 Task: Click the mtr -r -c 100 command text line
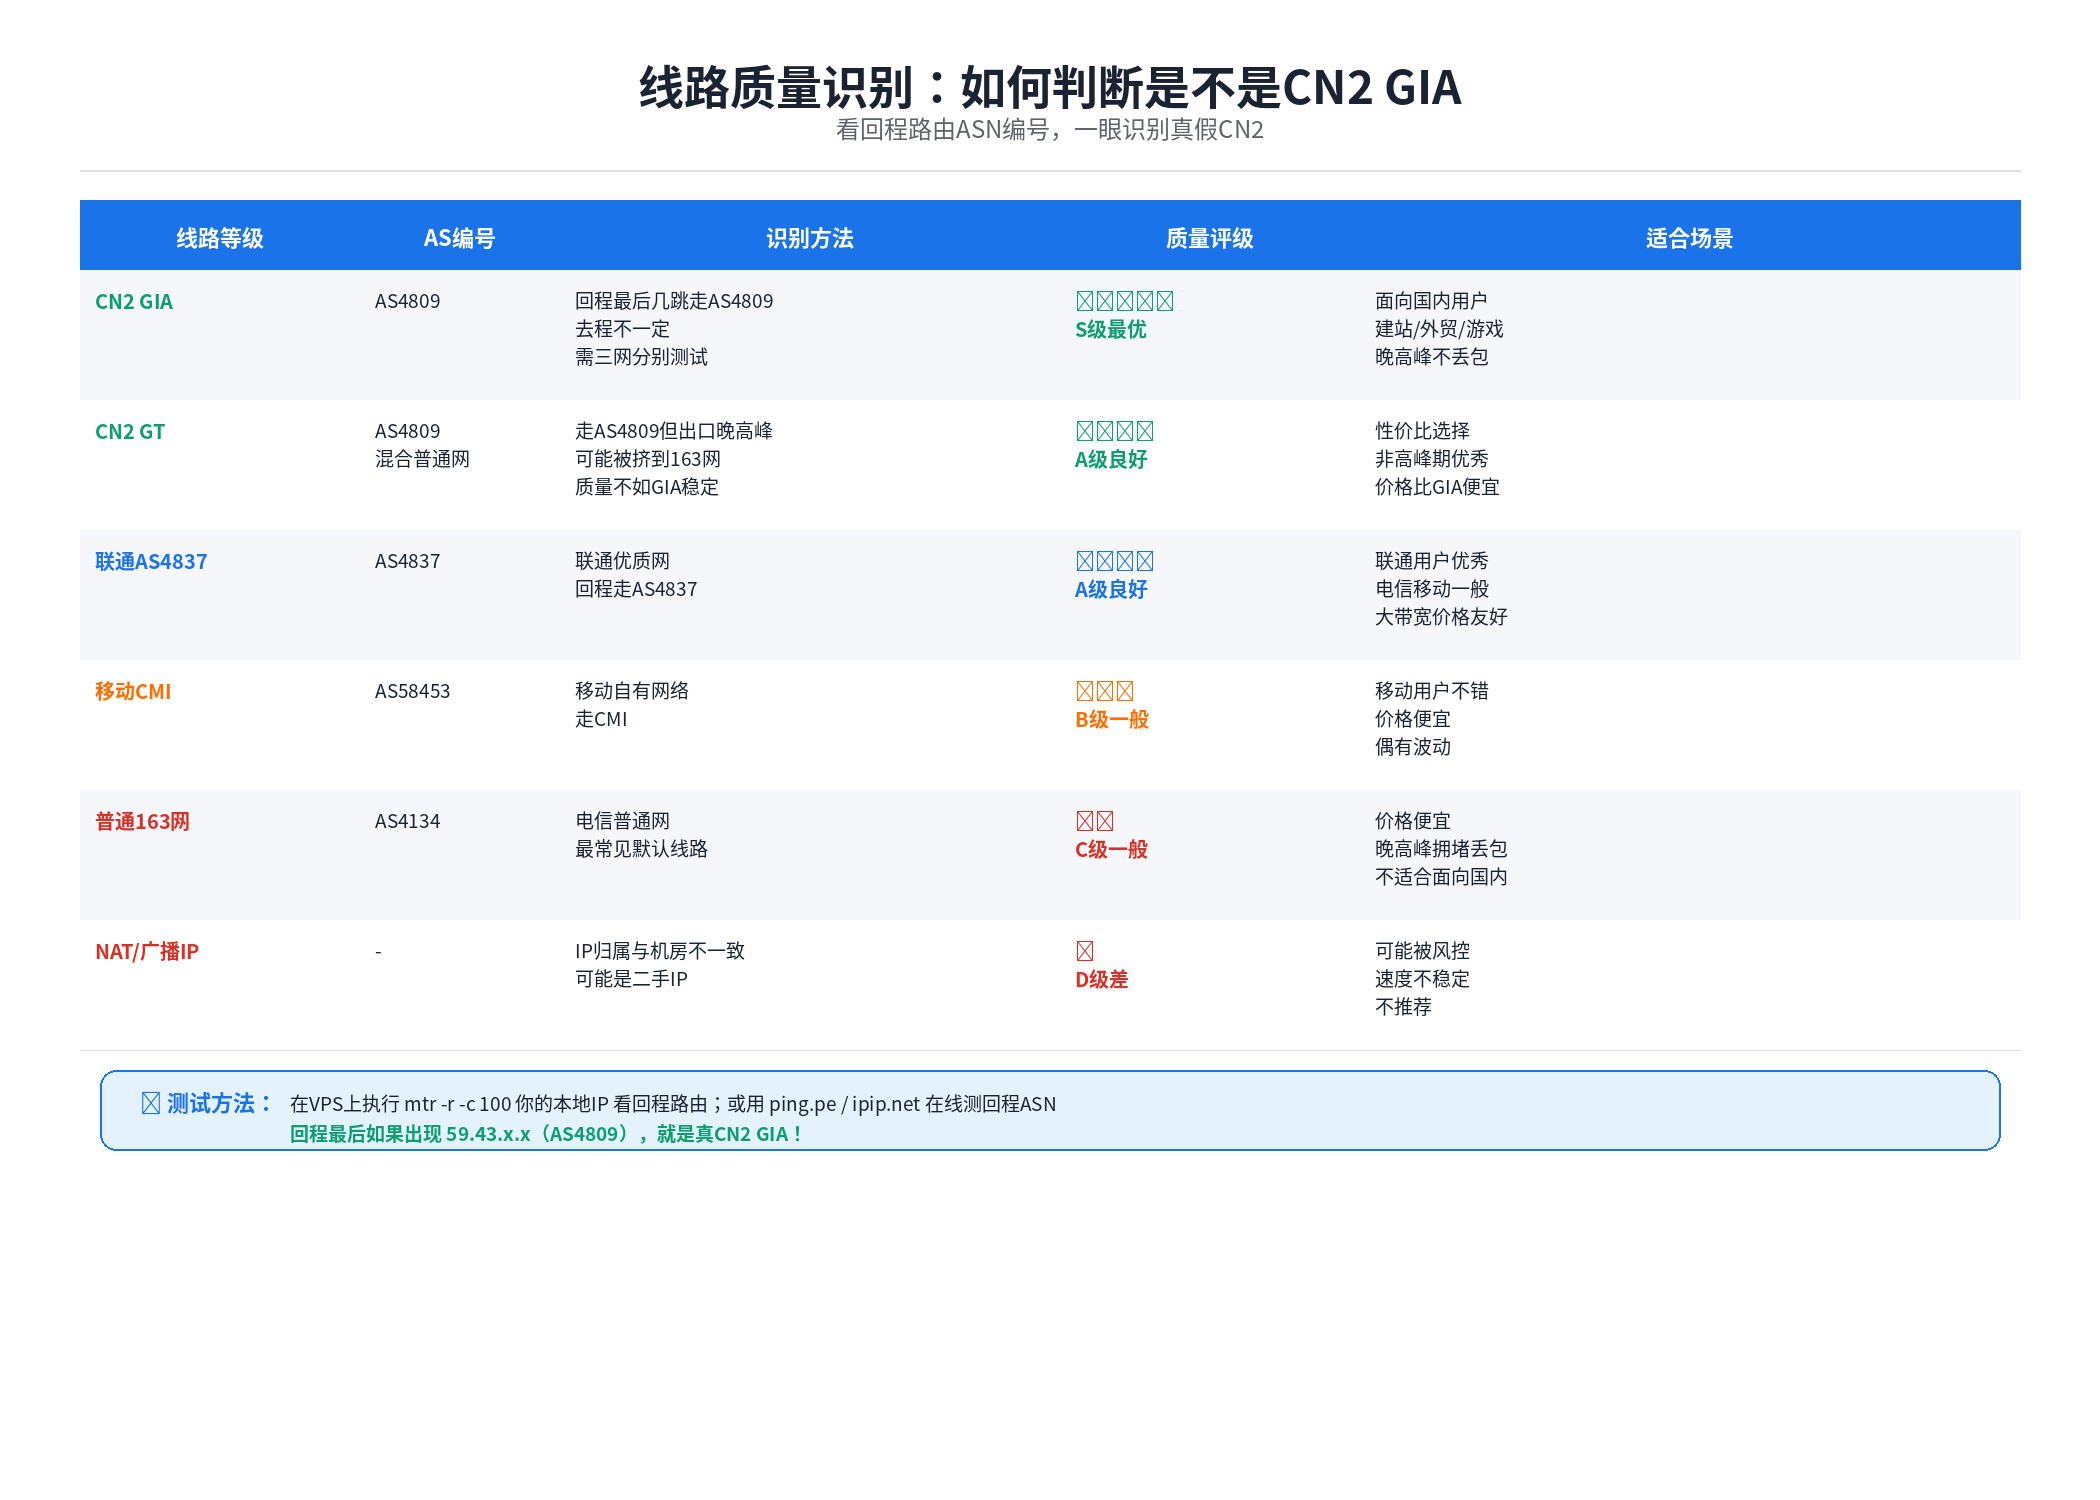(673, 1104)
